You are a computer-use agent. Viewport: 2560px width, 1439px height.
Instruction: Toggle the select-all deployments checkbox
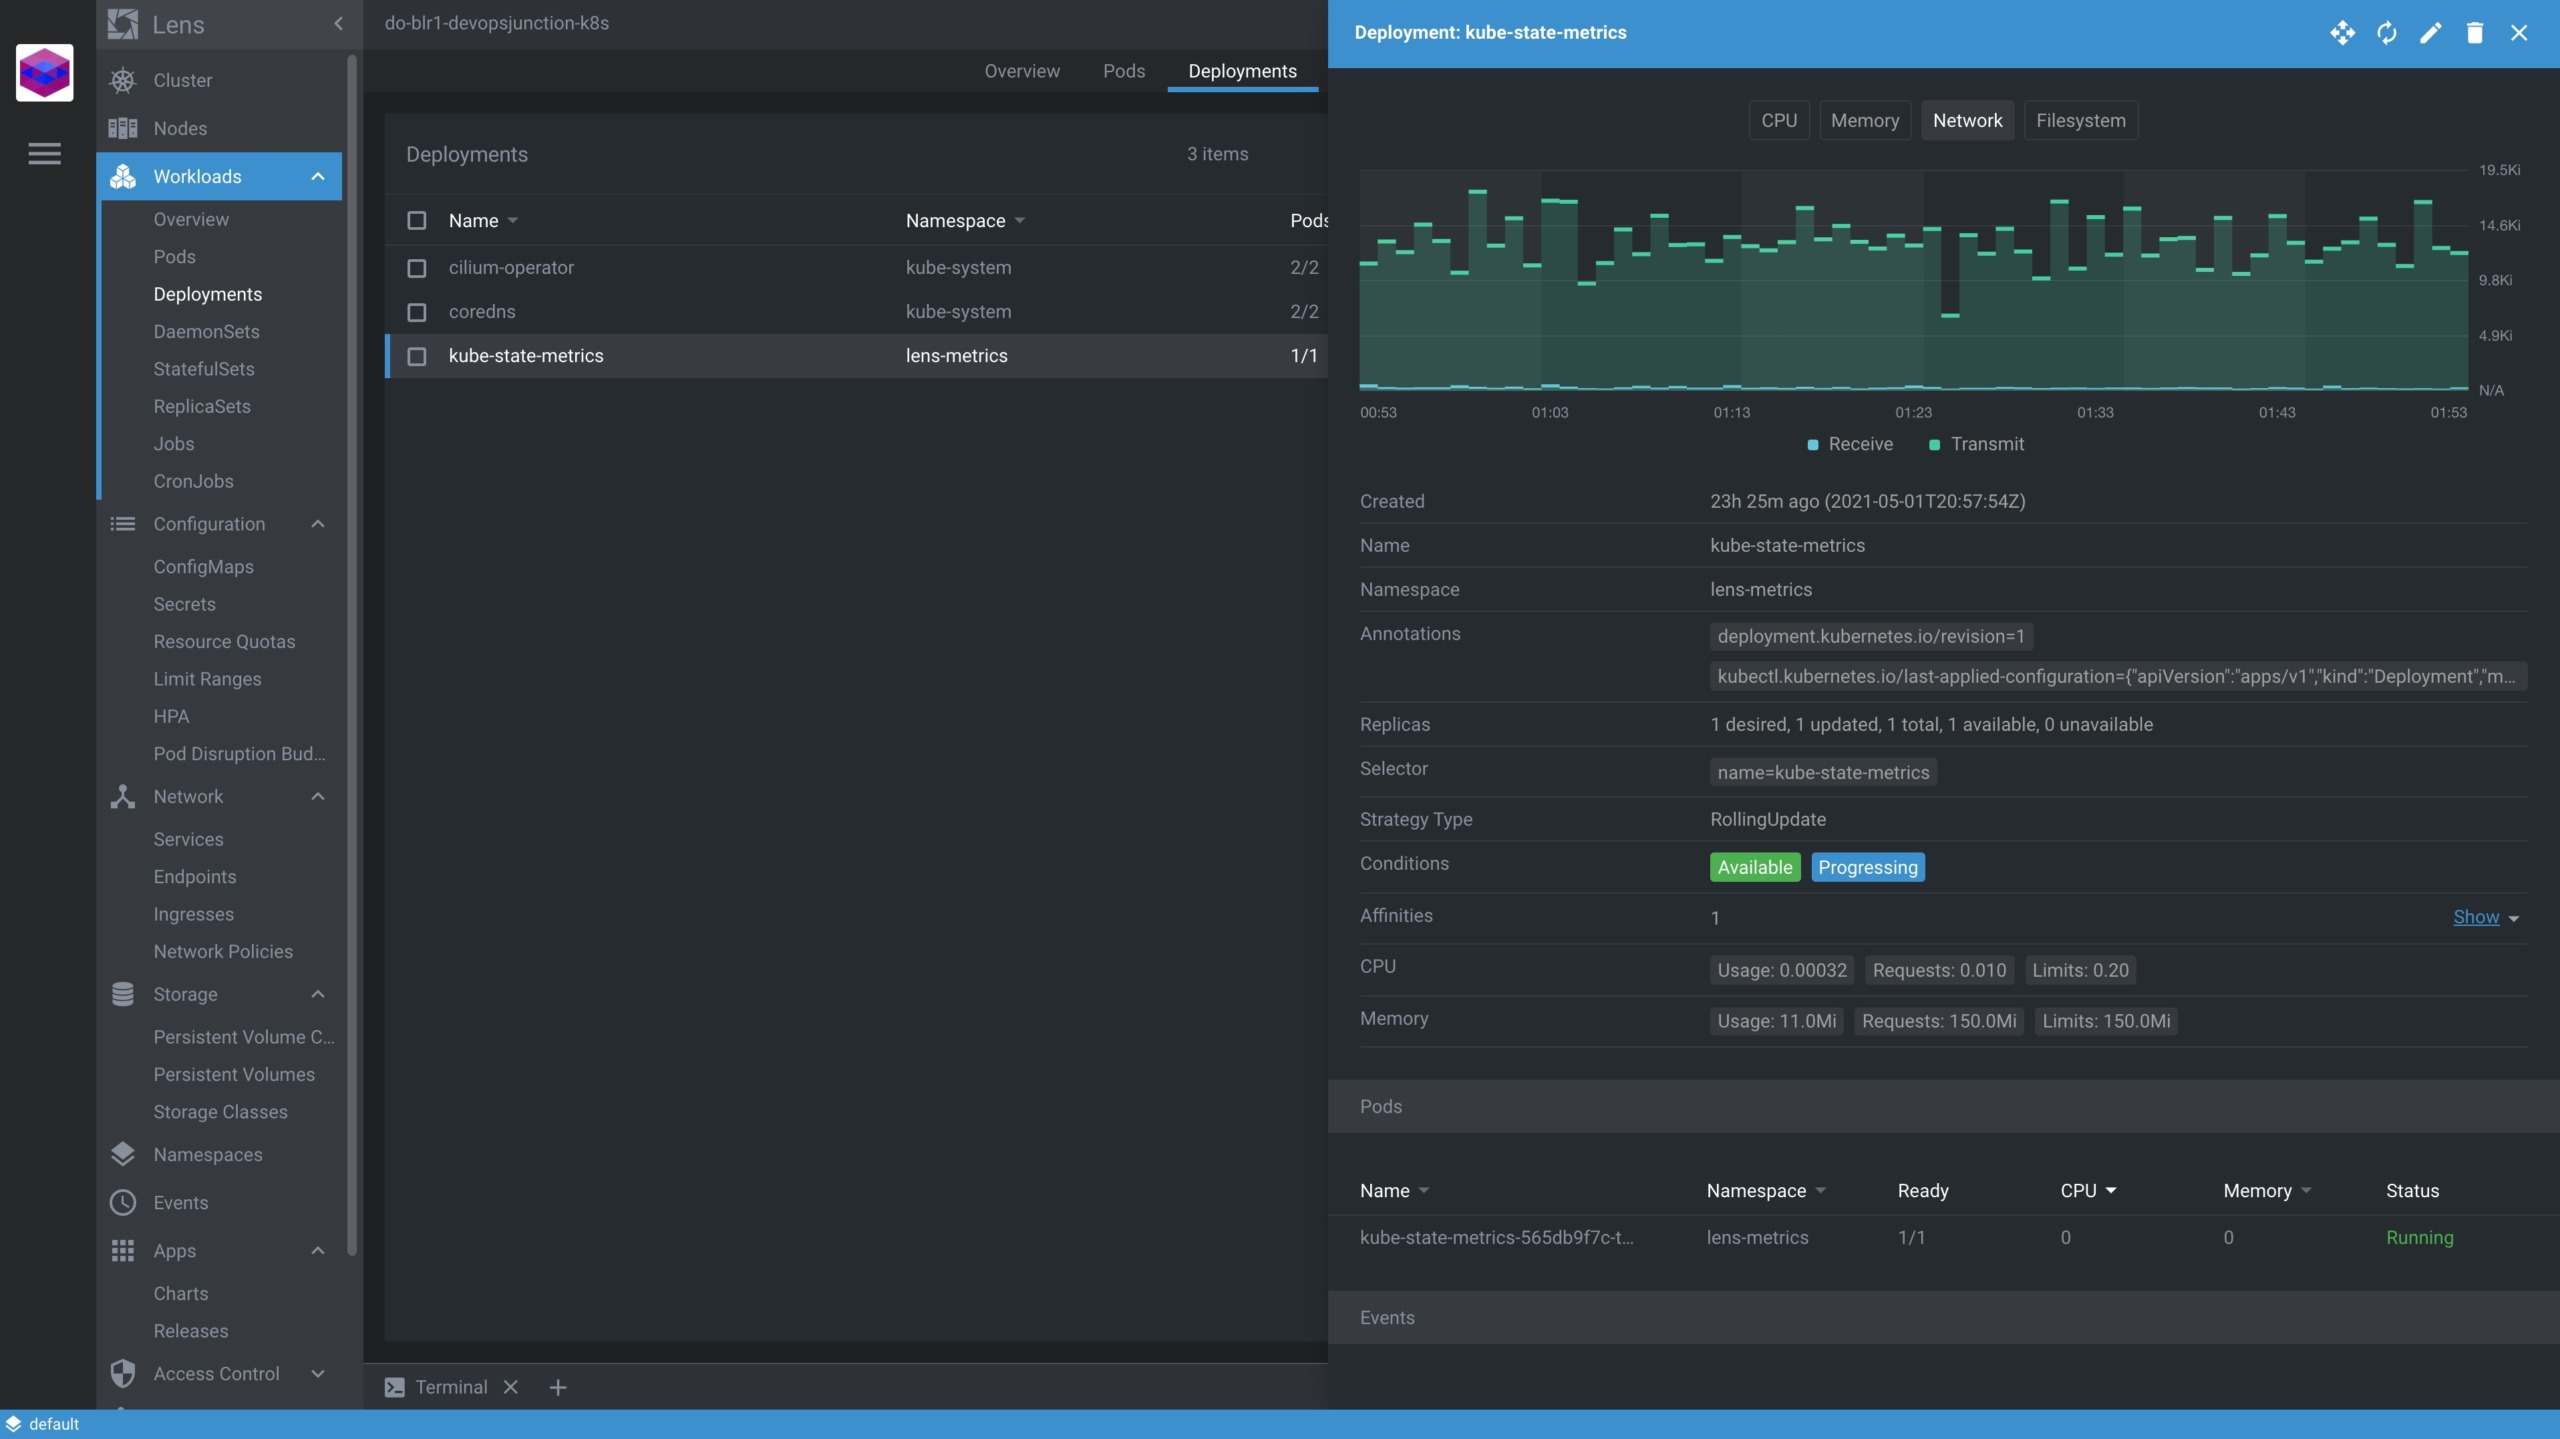click(417, 220)
